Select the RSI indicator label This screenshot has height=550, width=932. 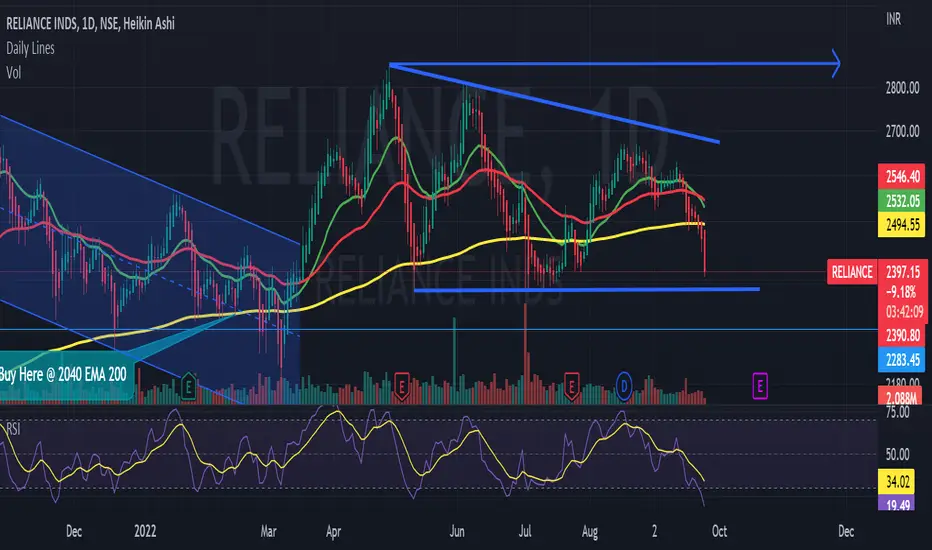[x=12, y=428]
